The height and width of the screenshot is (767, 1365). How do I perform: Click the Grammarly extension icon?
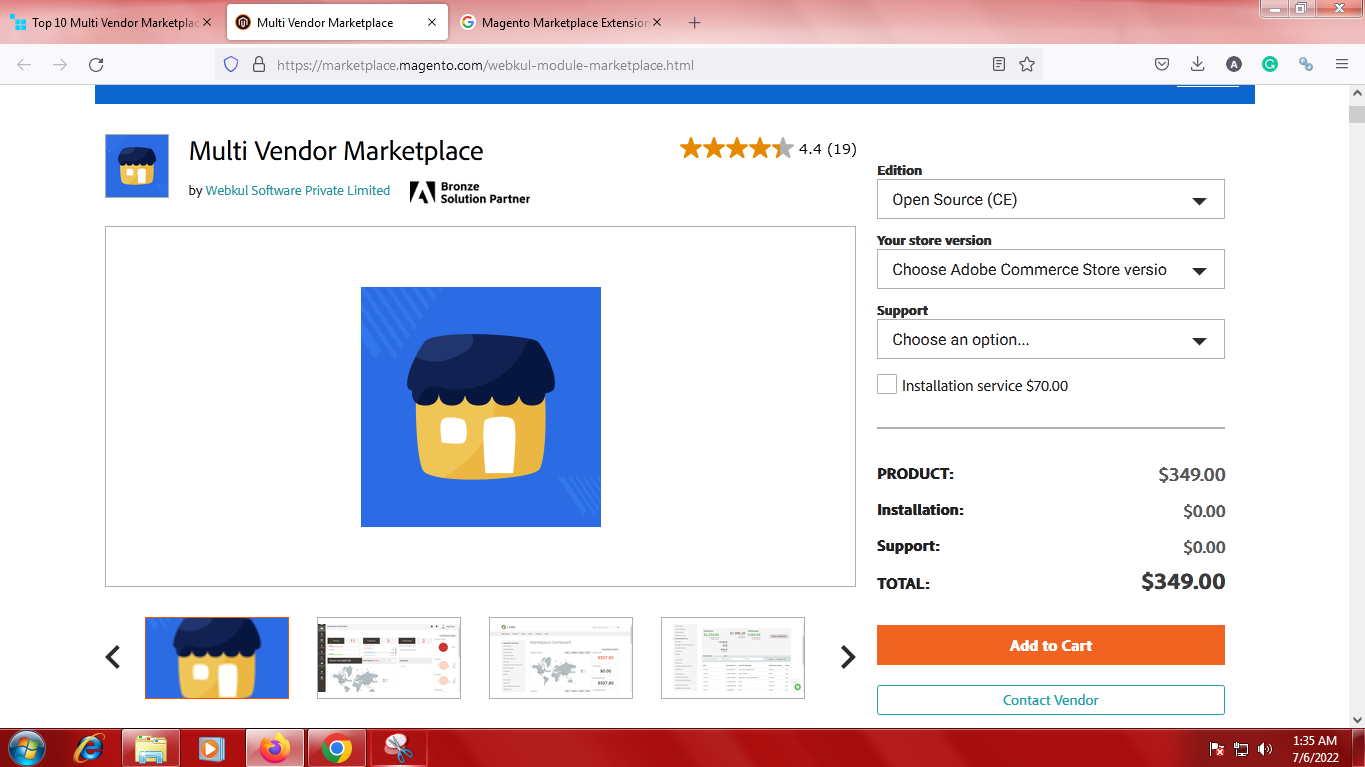(1270, 64)
